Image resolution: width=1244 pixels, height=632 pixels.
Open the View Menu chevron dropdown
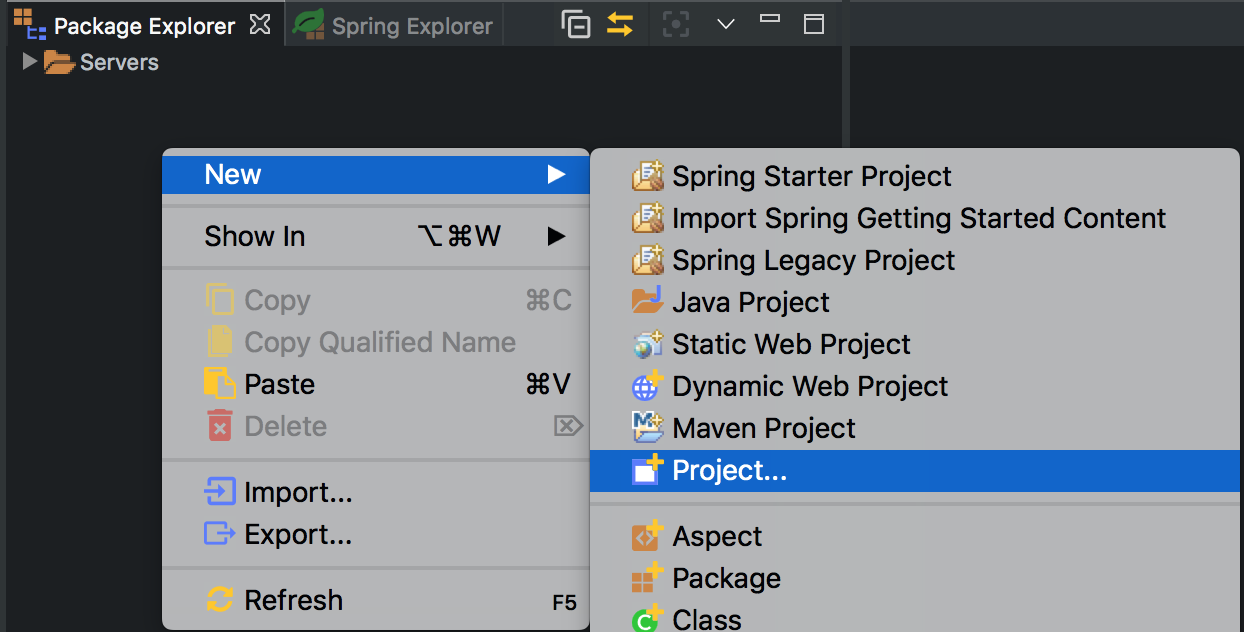coord(726,25)
